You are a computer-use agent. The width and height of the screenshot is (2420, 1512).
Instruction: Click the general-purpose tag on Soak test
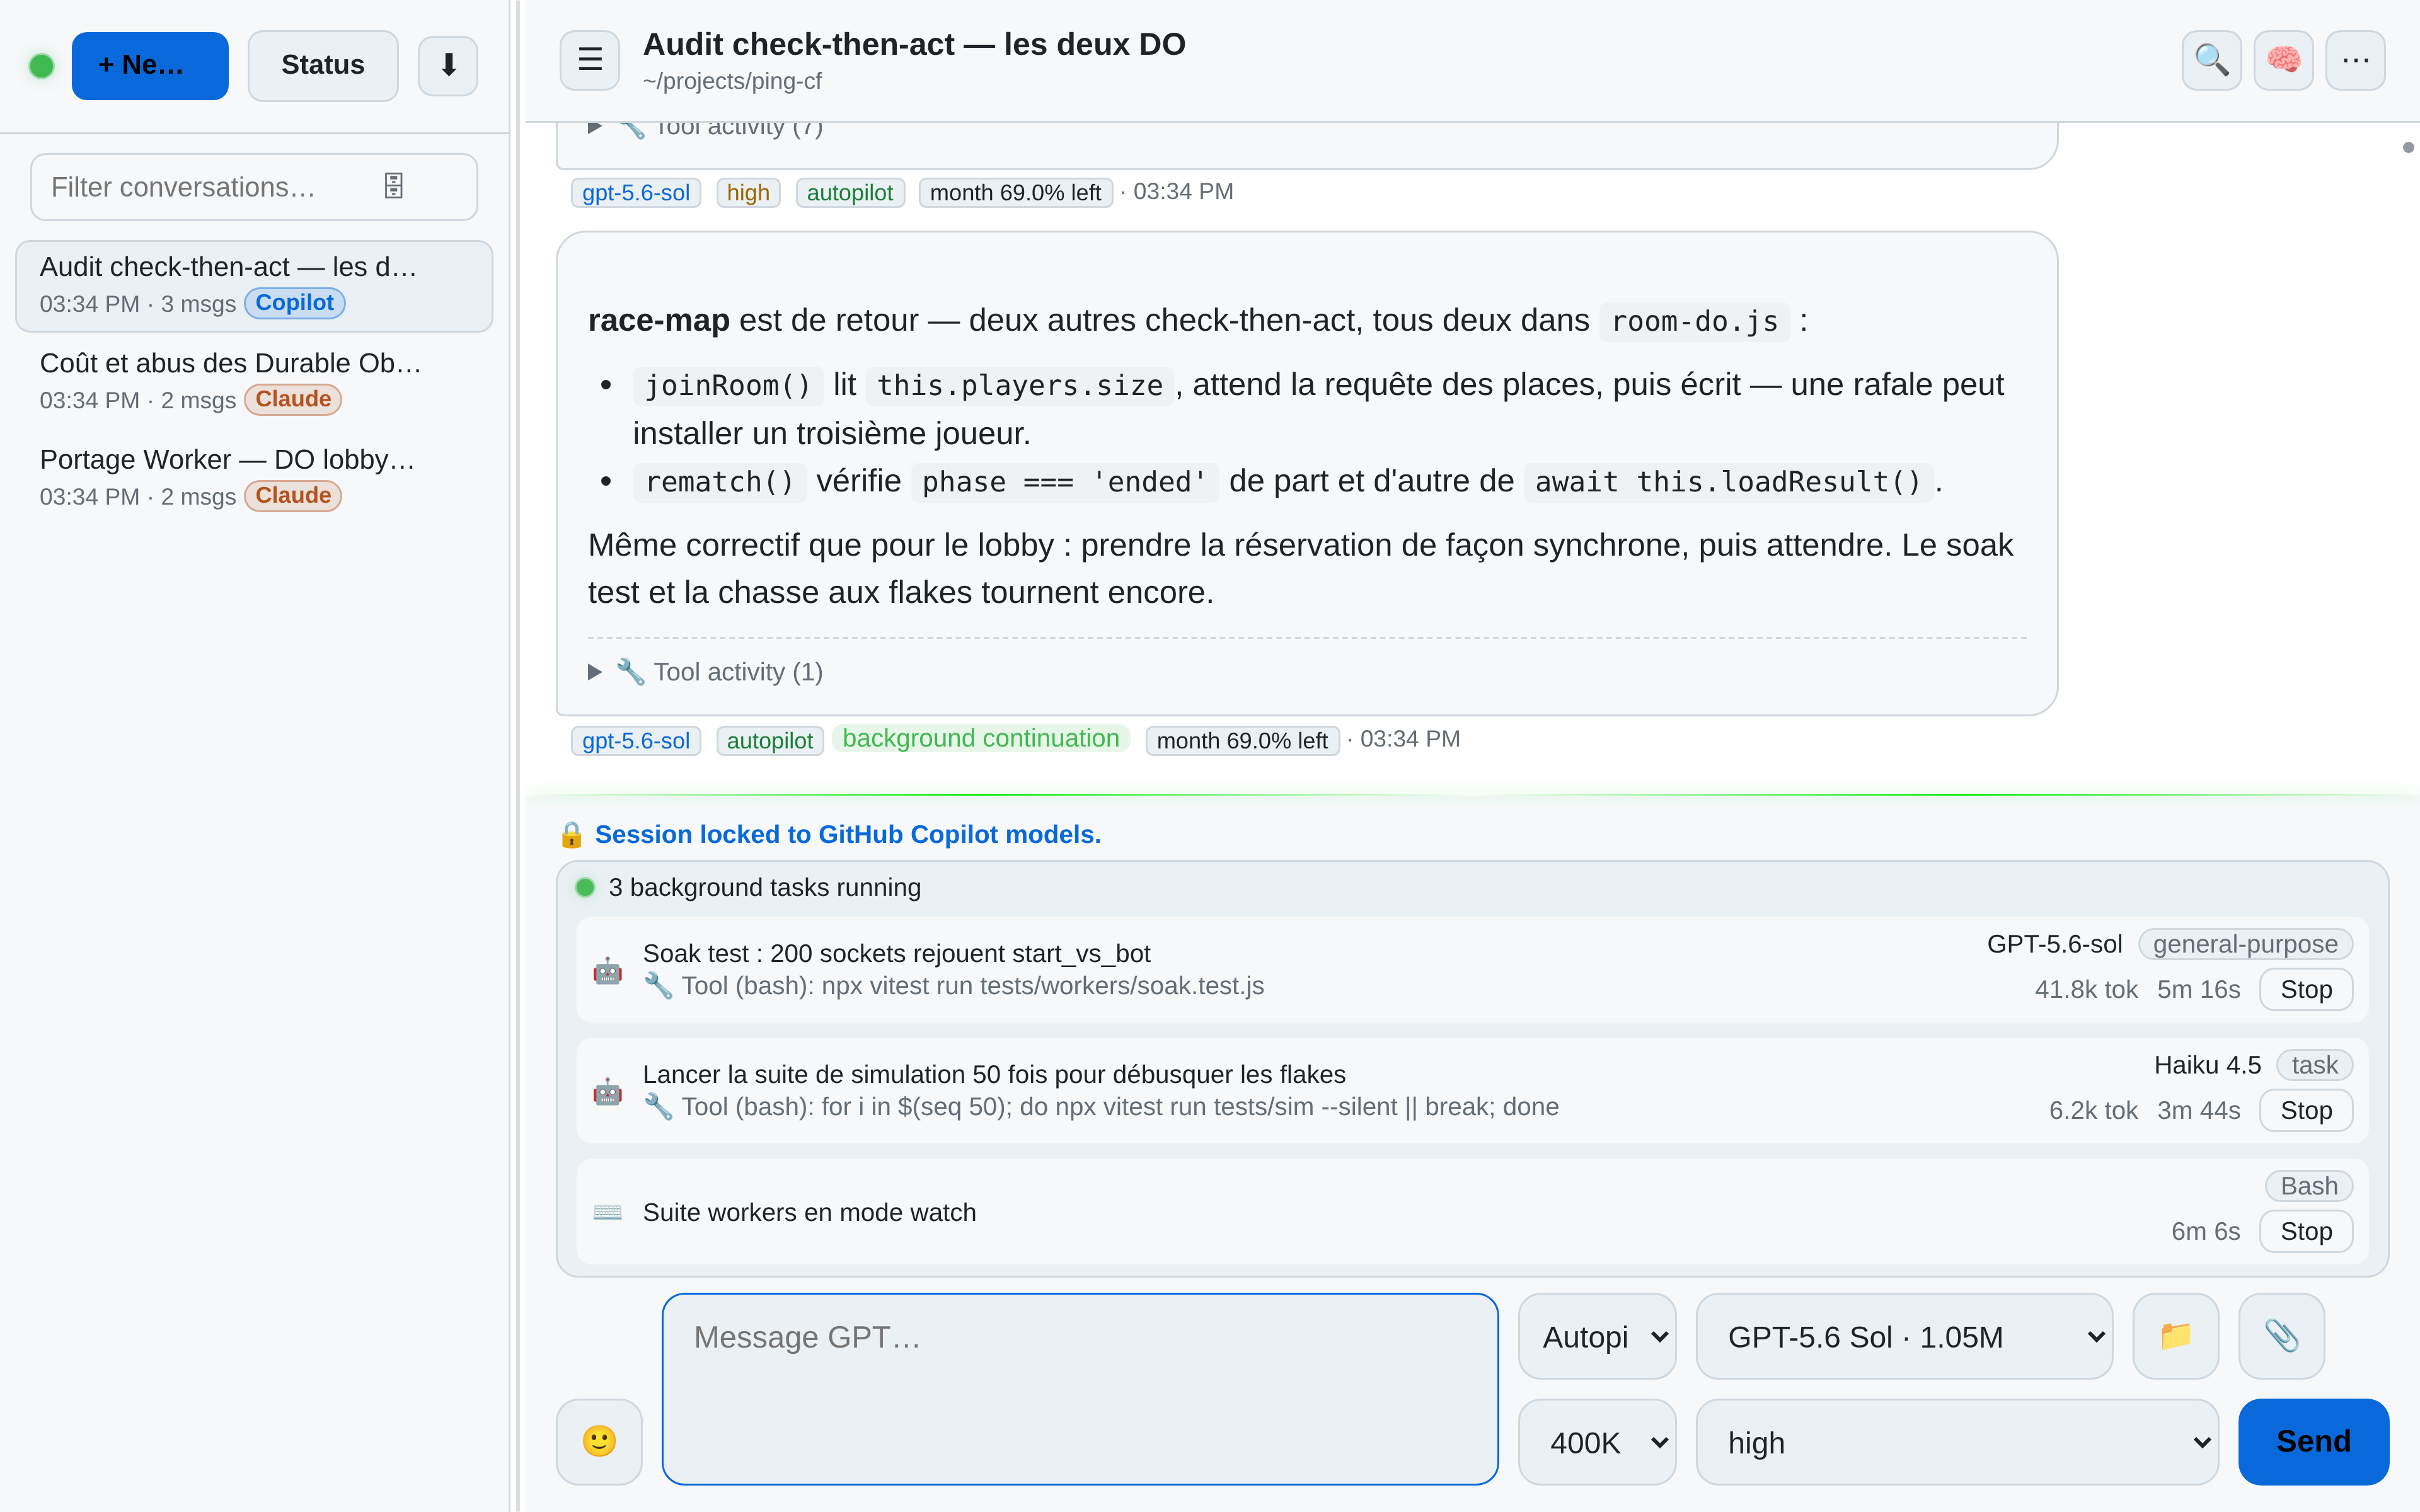2245,944
